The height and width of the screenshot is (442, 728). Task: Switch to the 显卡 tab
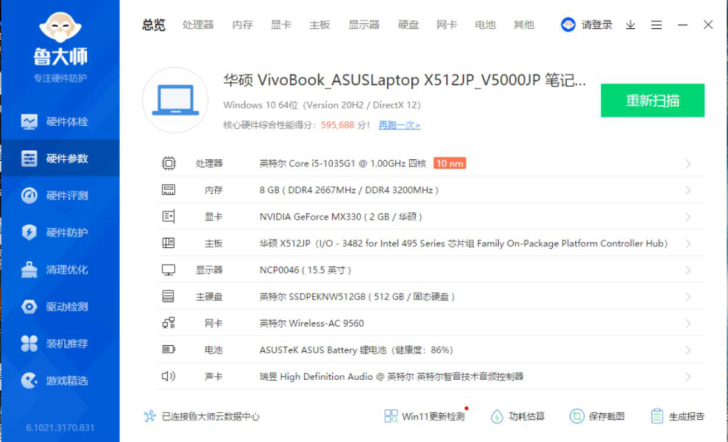281,25
